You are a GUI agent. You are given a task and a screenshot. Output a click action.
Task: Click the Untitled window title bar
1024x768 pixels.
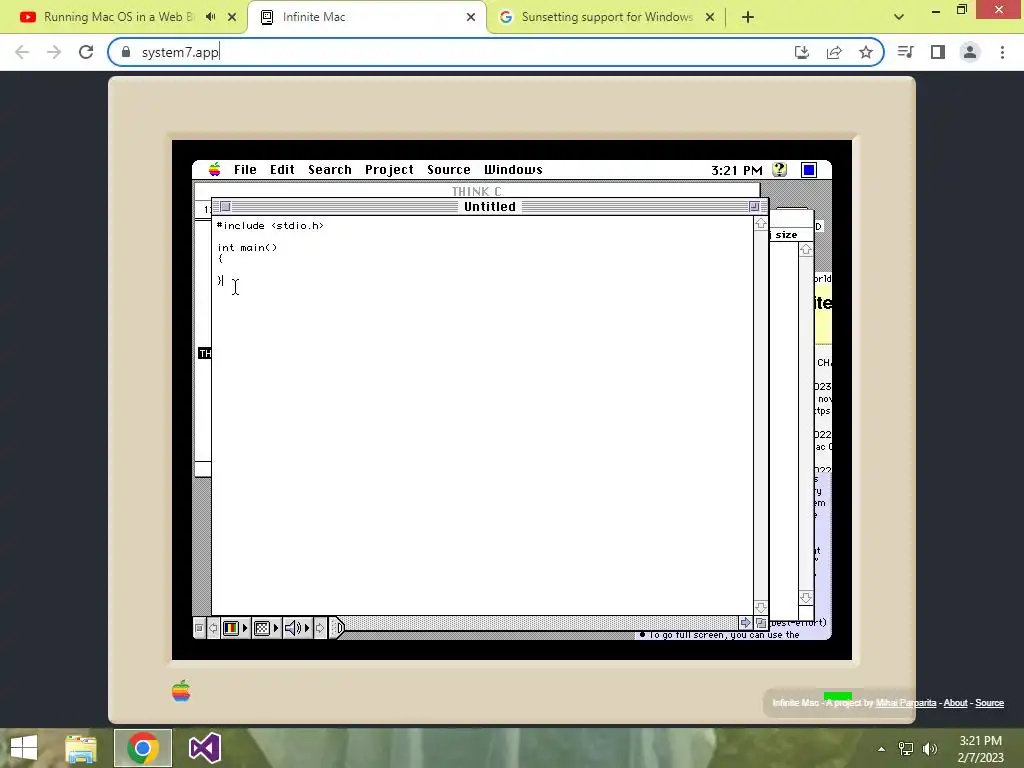490,206
